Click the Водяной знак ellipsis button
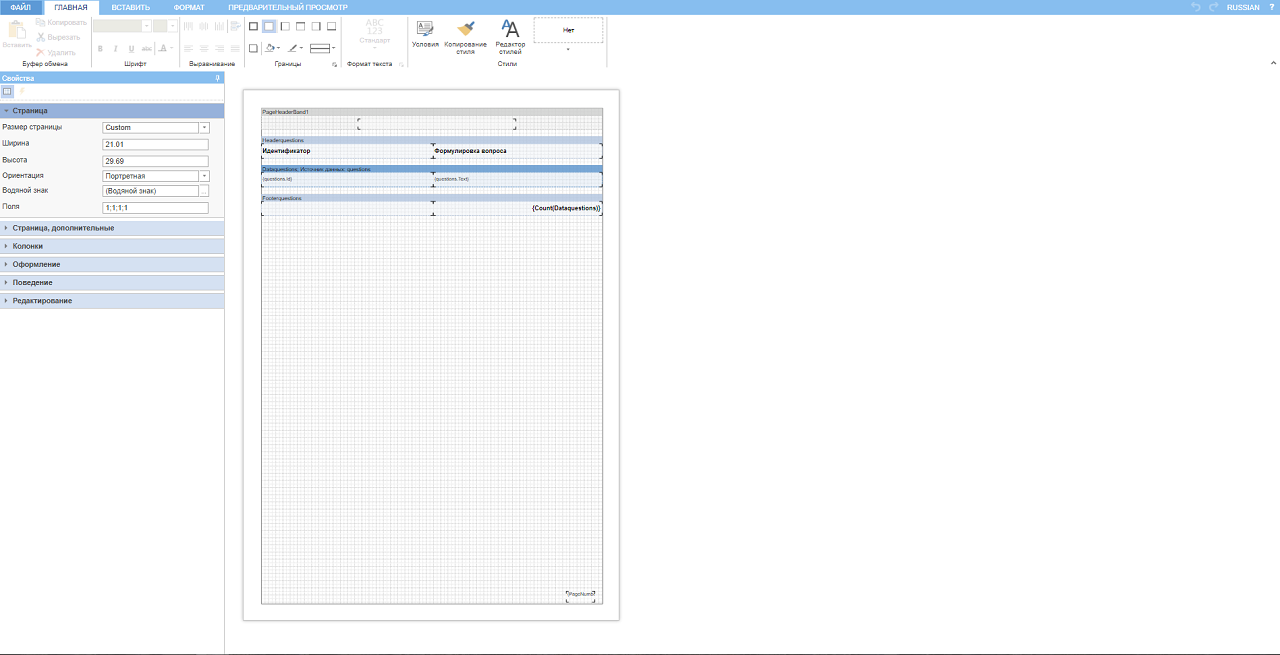 pos(204,191)
